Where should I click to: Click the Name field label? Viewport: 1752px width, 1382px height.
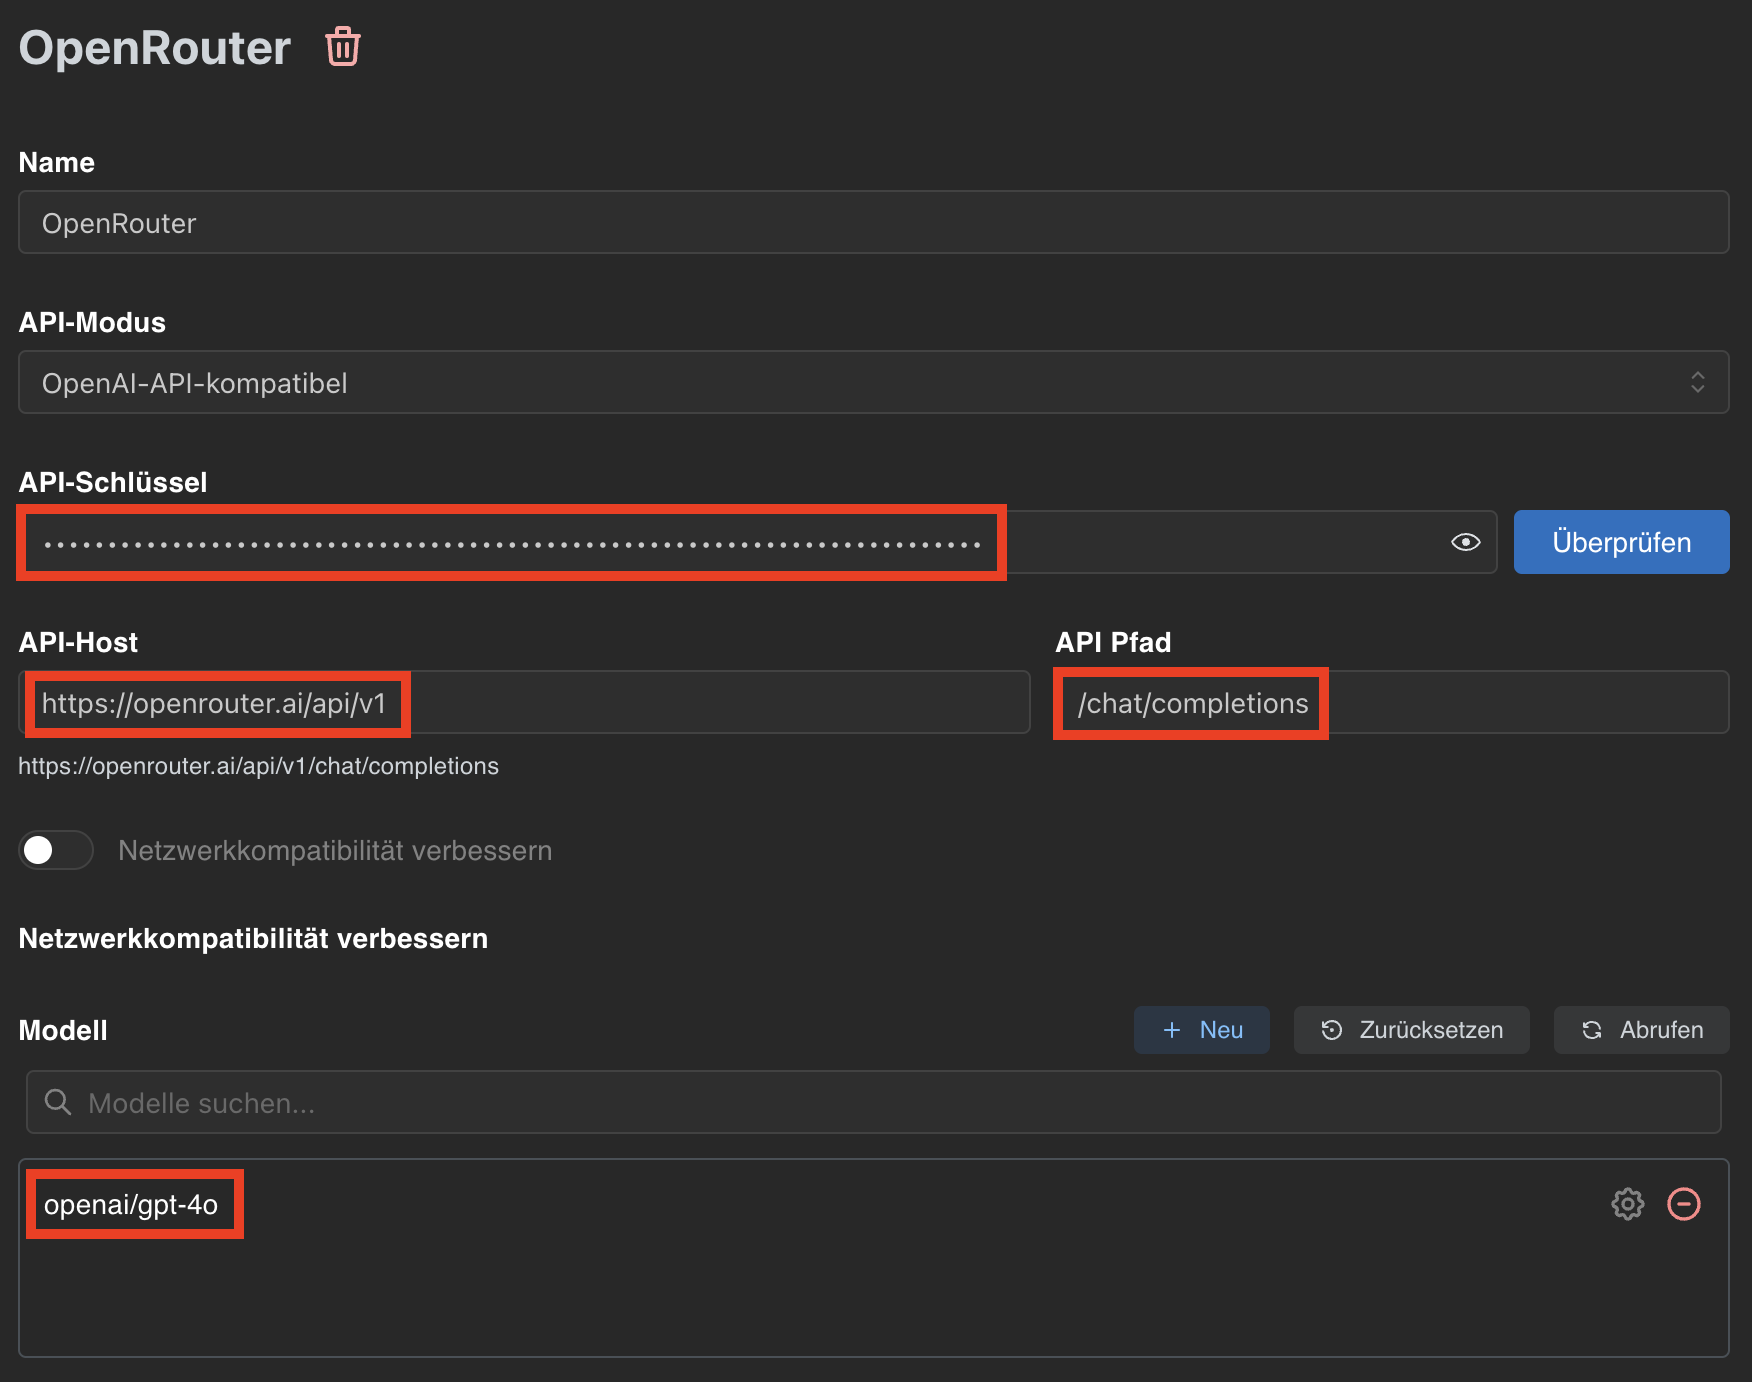[57, 162]
